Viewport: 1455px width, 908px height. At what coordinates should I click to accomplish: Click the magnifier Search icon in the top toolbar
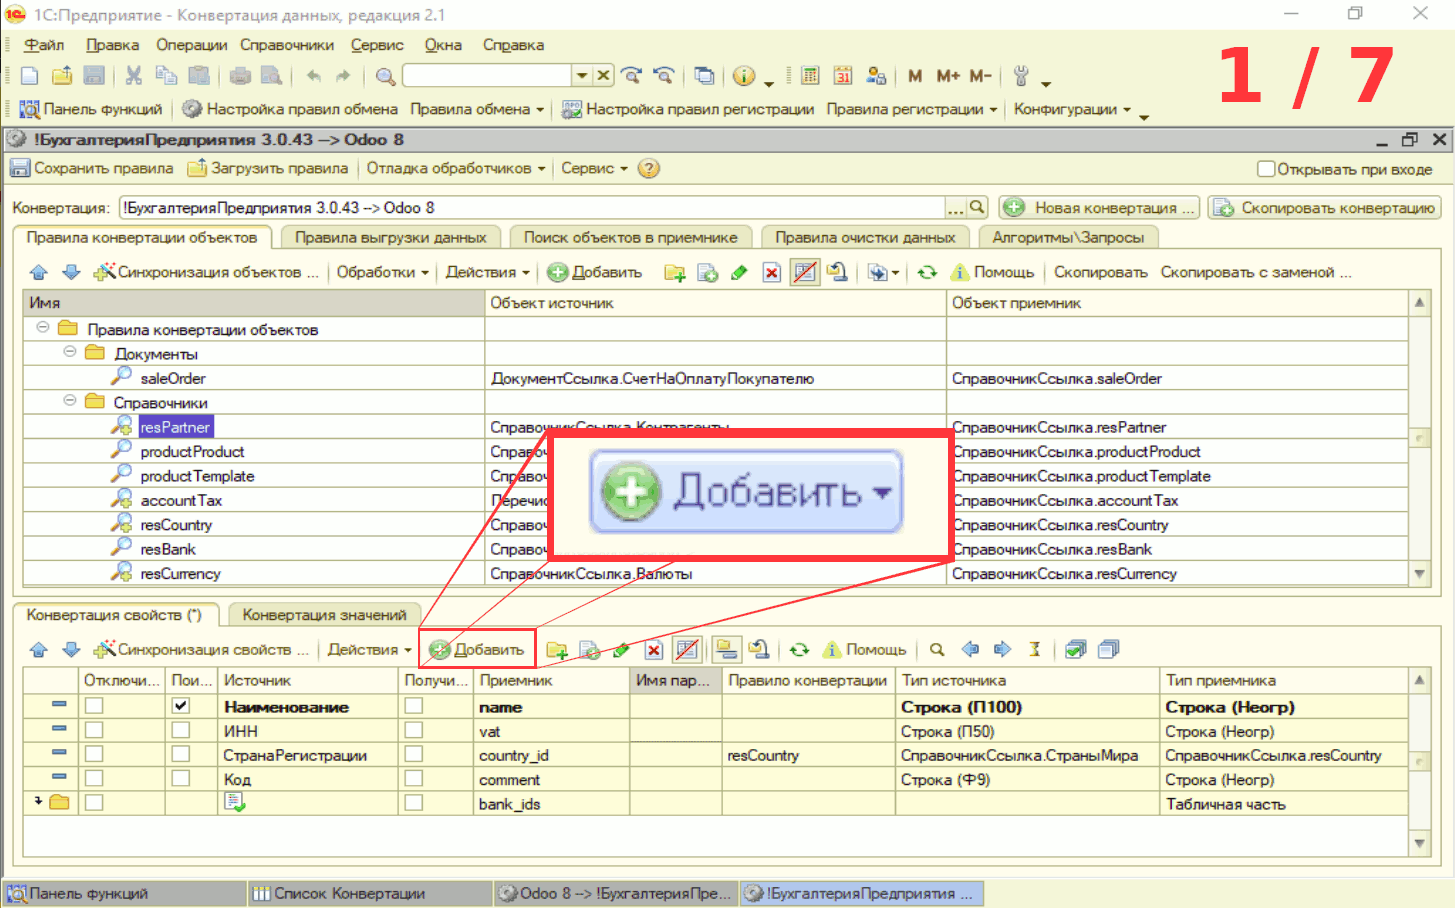[385, 76]
